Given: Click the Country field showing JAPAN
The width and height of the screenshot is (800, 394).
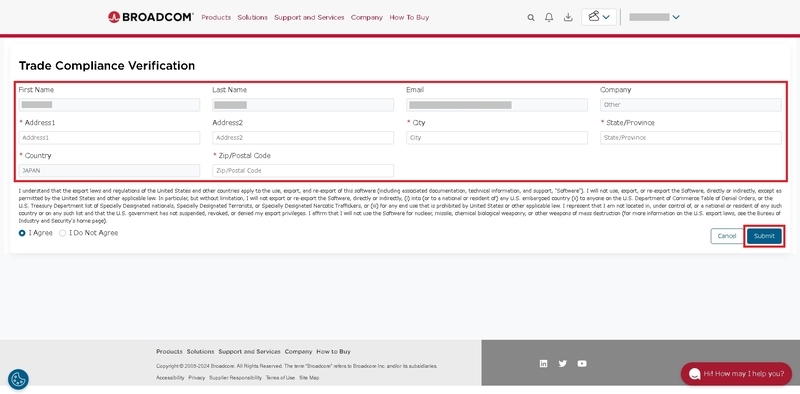Looking at the screenshot, I should coord(110,171).
